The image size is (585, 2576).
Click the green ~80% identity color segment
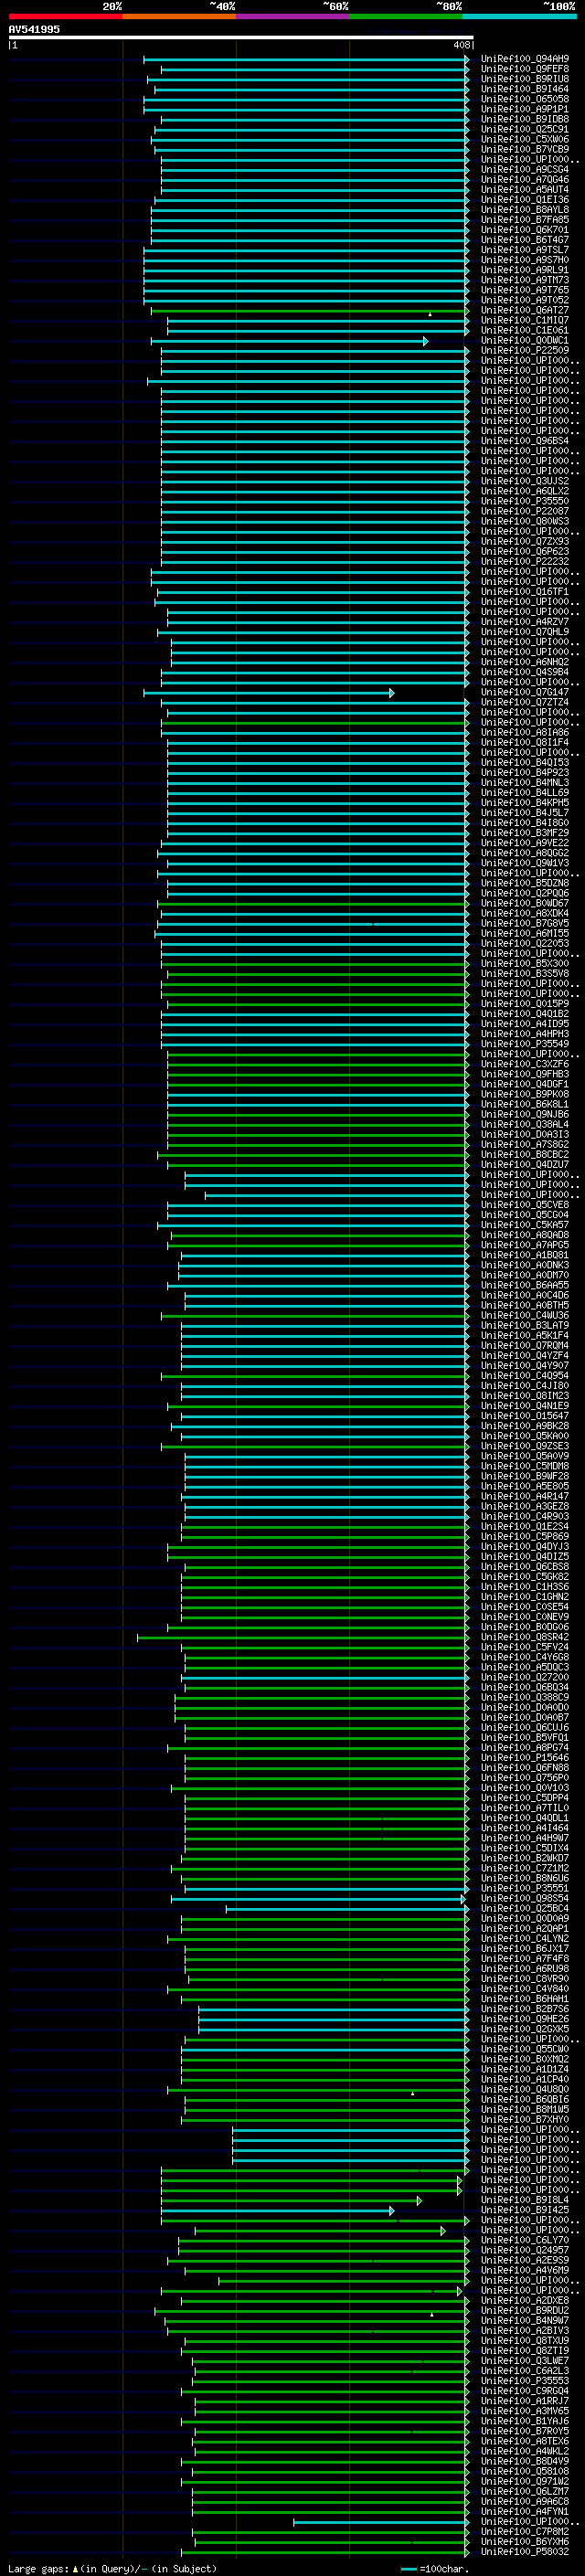(406, 16)
